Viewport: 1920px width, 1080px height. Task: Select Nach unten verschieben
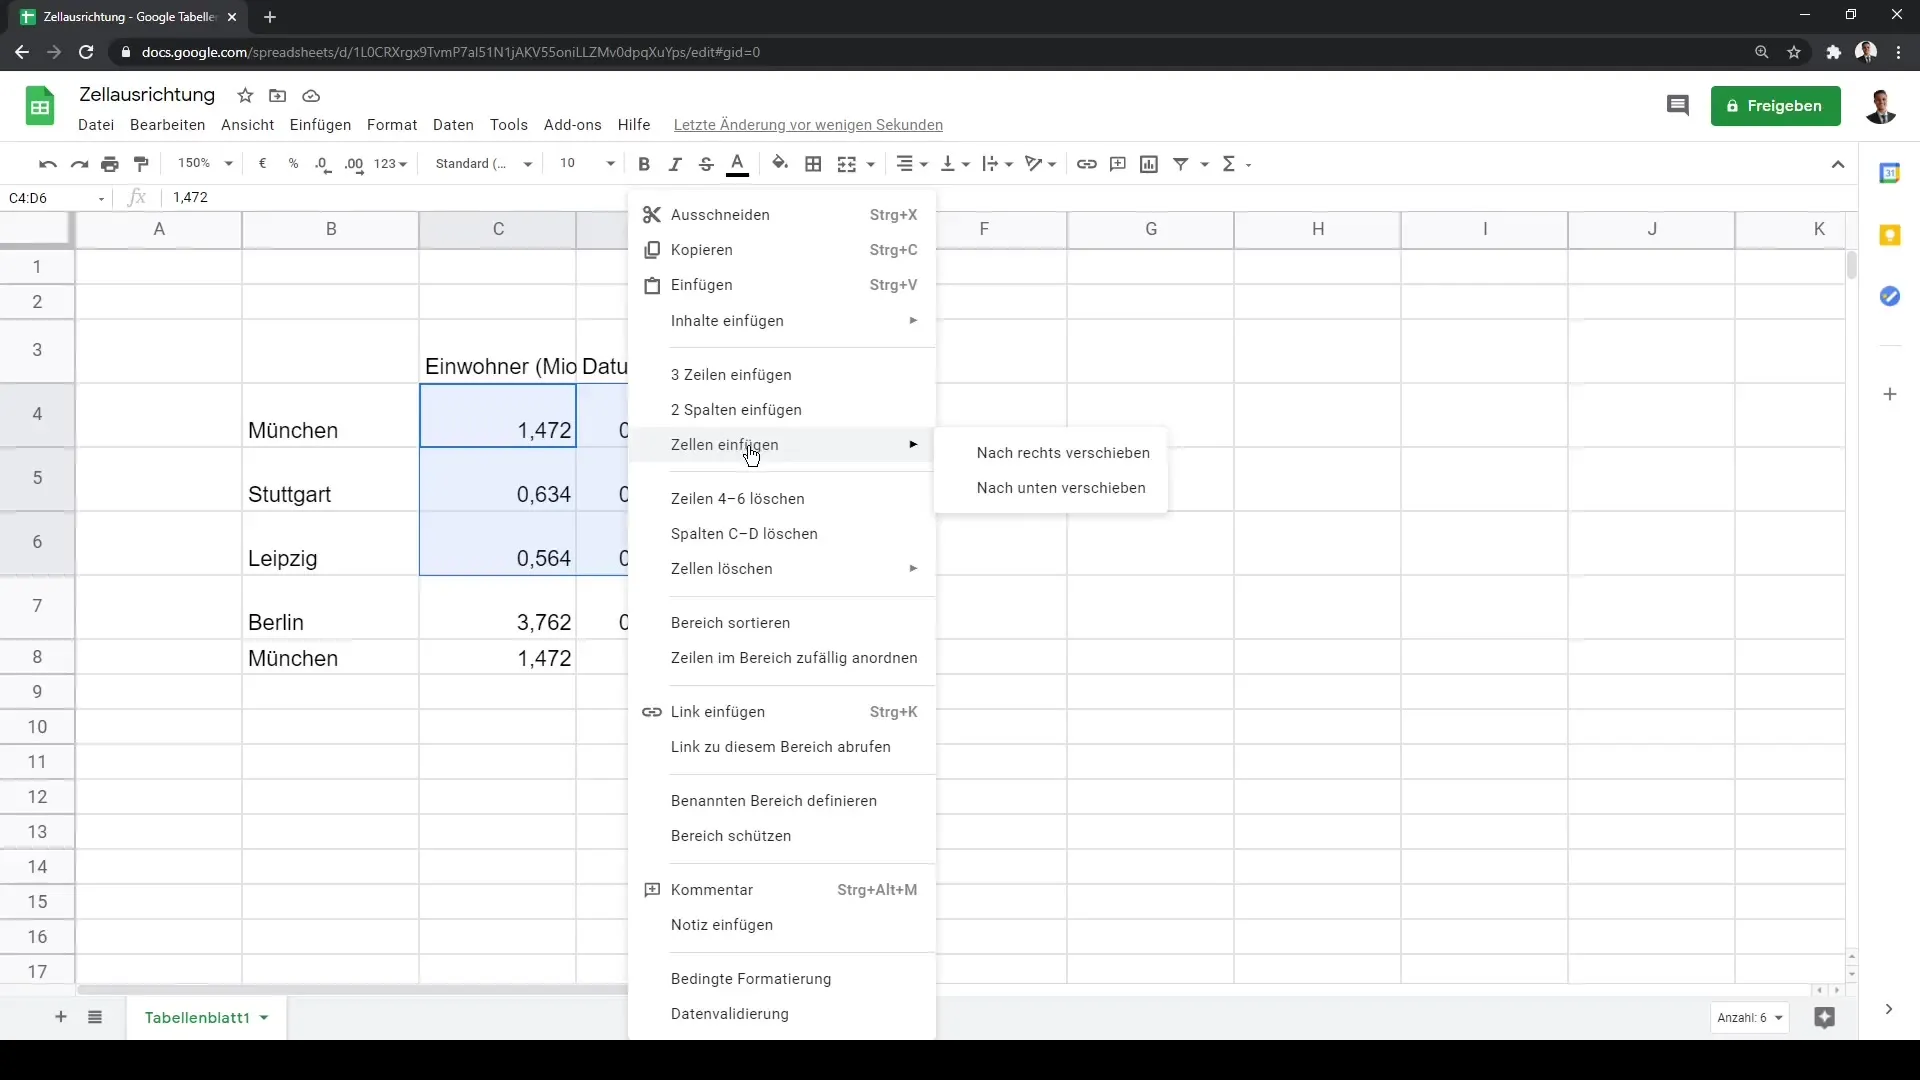pyautogui.click(x=1051, y=488)
